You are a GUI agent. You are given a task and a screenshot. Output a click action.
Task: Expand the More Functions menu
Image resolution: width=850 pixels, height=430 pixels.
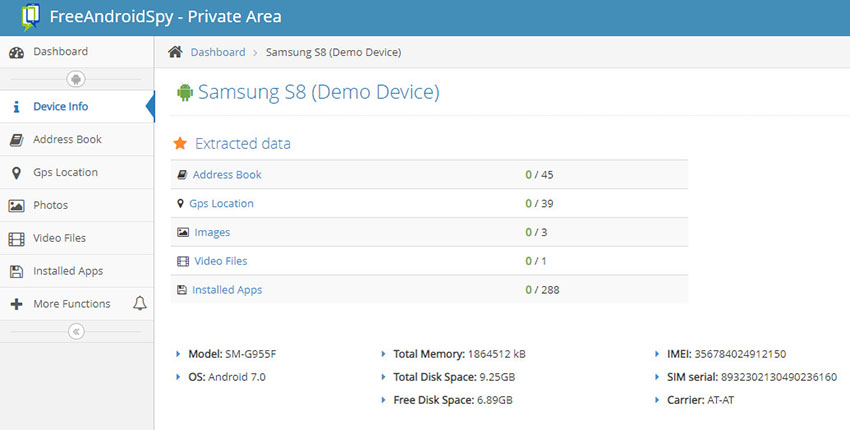pos(71,304)
